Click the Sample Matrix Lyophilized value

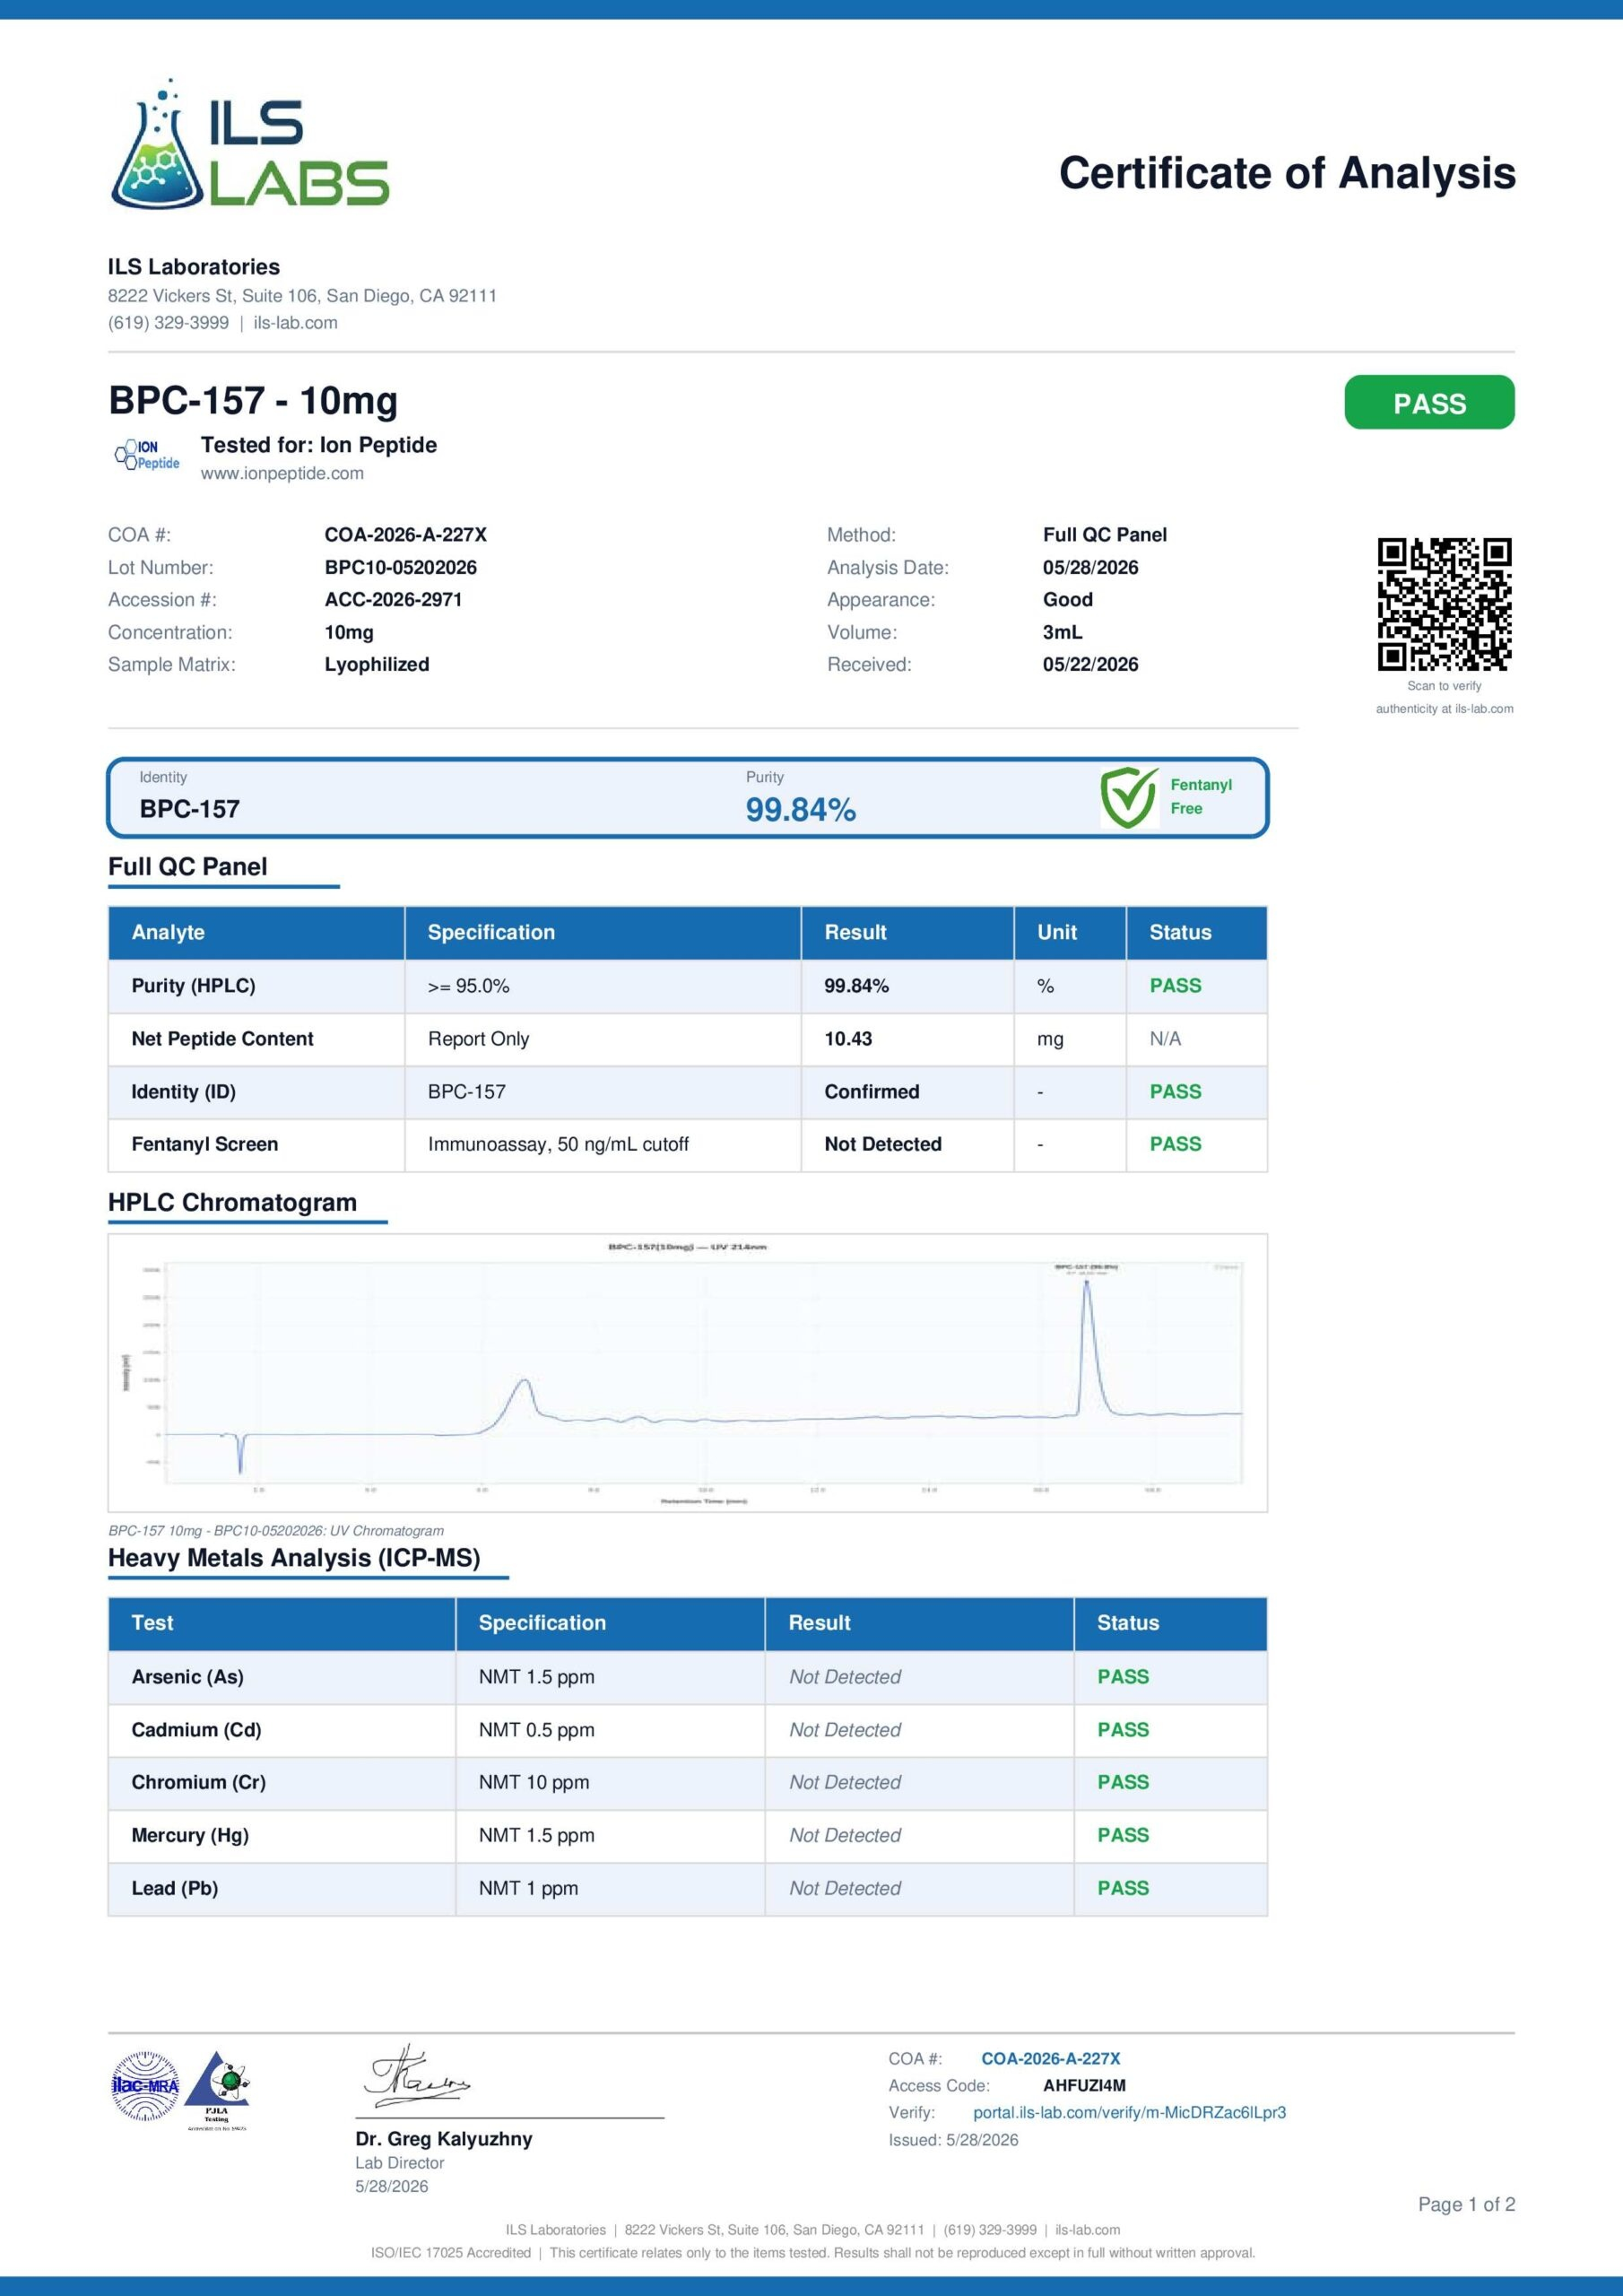coord(377,664)
